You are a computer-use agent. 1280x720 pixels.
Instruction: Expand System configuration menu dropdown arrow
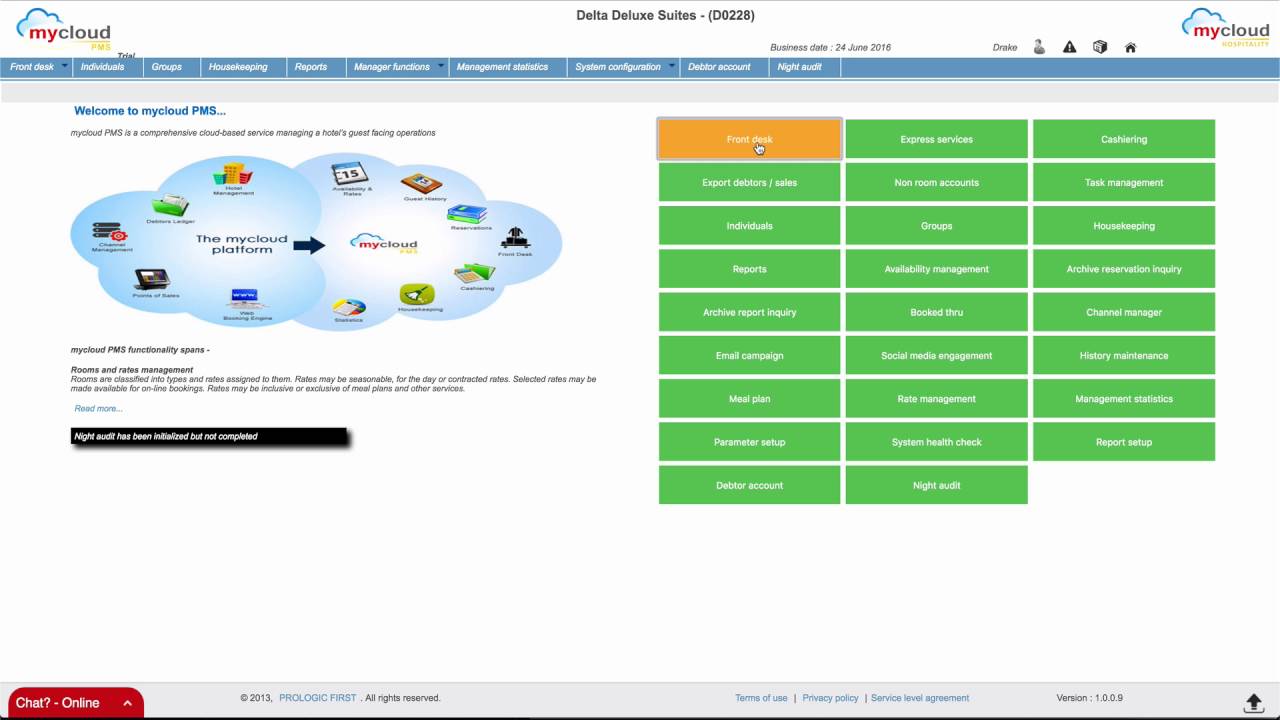(x=671, y=67)
